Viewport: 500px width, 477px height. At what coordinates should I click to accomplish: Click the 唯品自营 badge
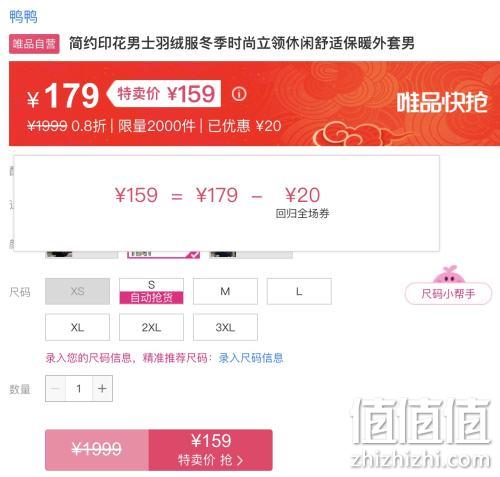click(34, 44)
